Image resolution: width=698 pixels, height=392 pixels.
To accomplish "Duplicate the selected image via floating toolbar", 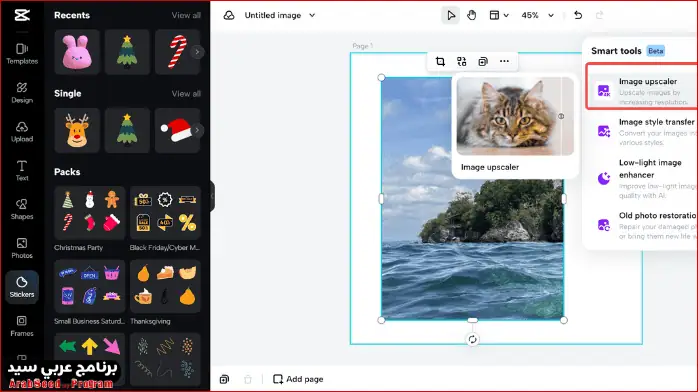I will point(483,61).
